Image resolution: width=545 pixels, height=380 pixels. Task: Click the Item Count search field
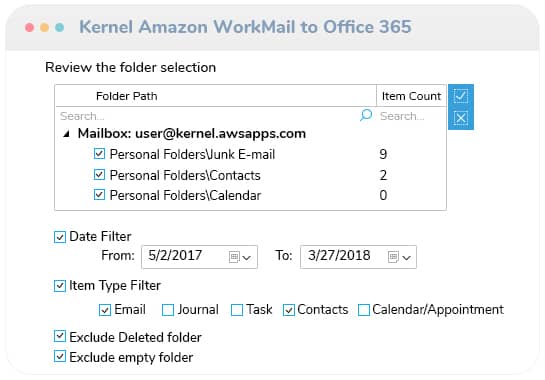coord(411,116)
